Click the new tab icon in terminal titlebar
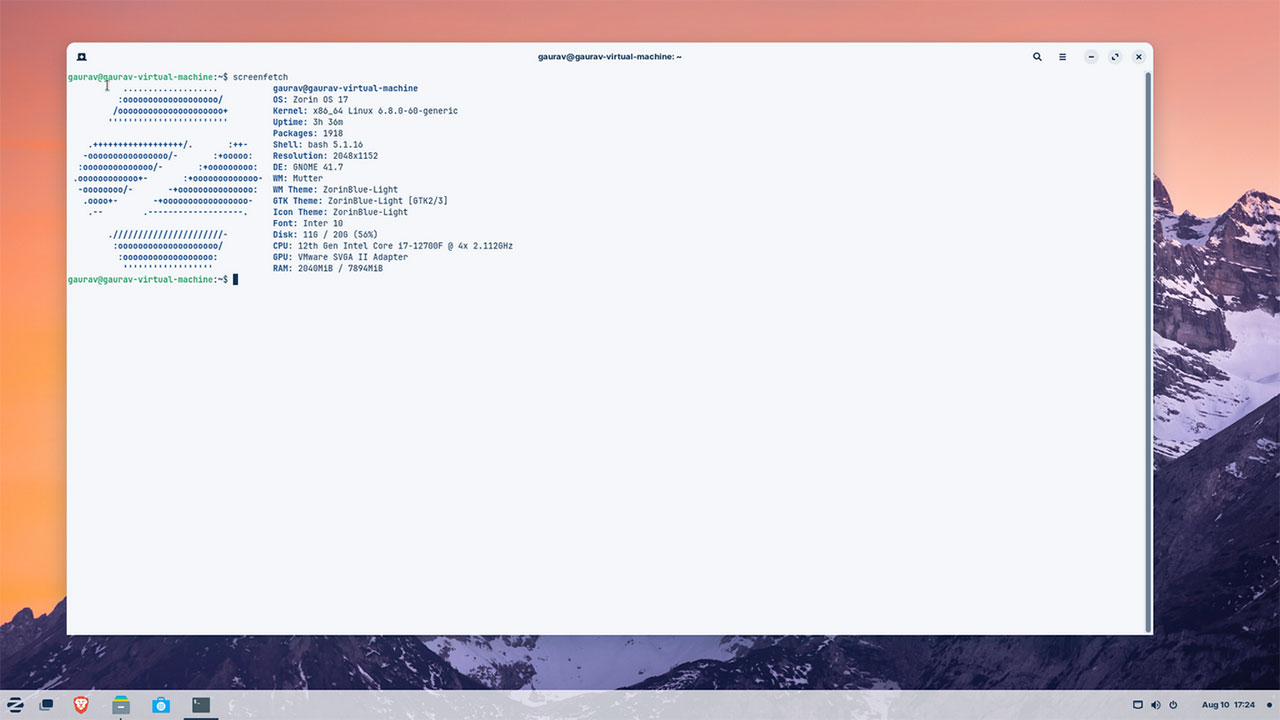 81,57
